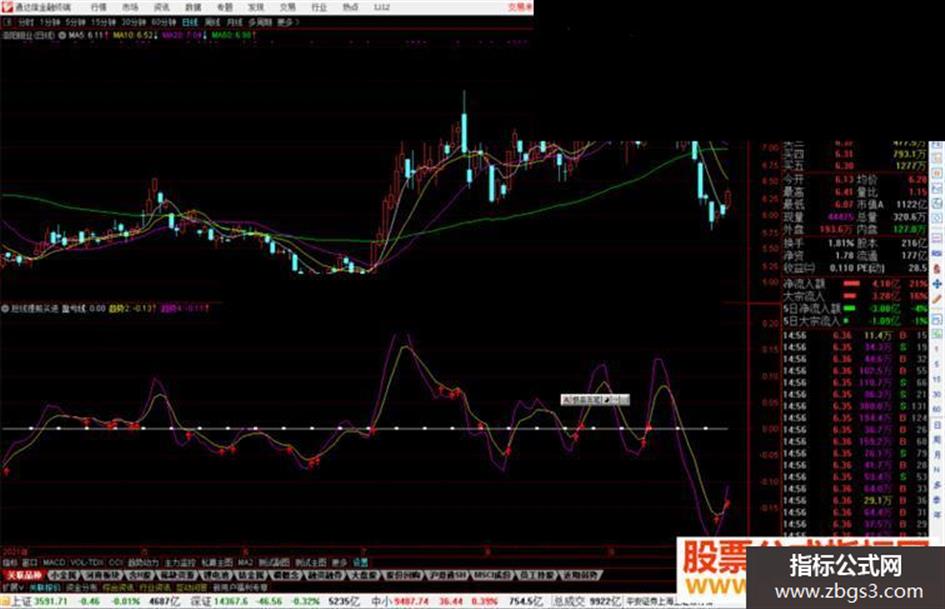Expand the 扩展 dropdown at bottom left
This screenshot has height=609, width=945.
click(x=13, y=587)
